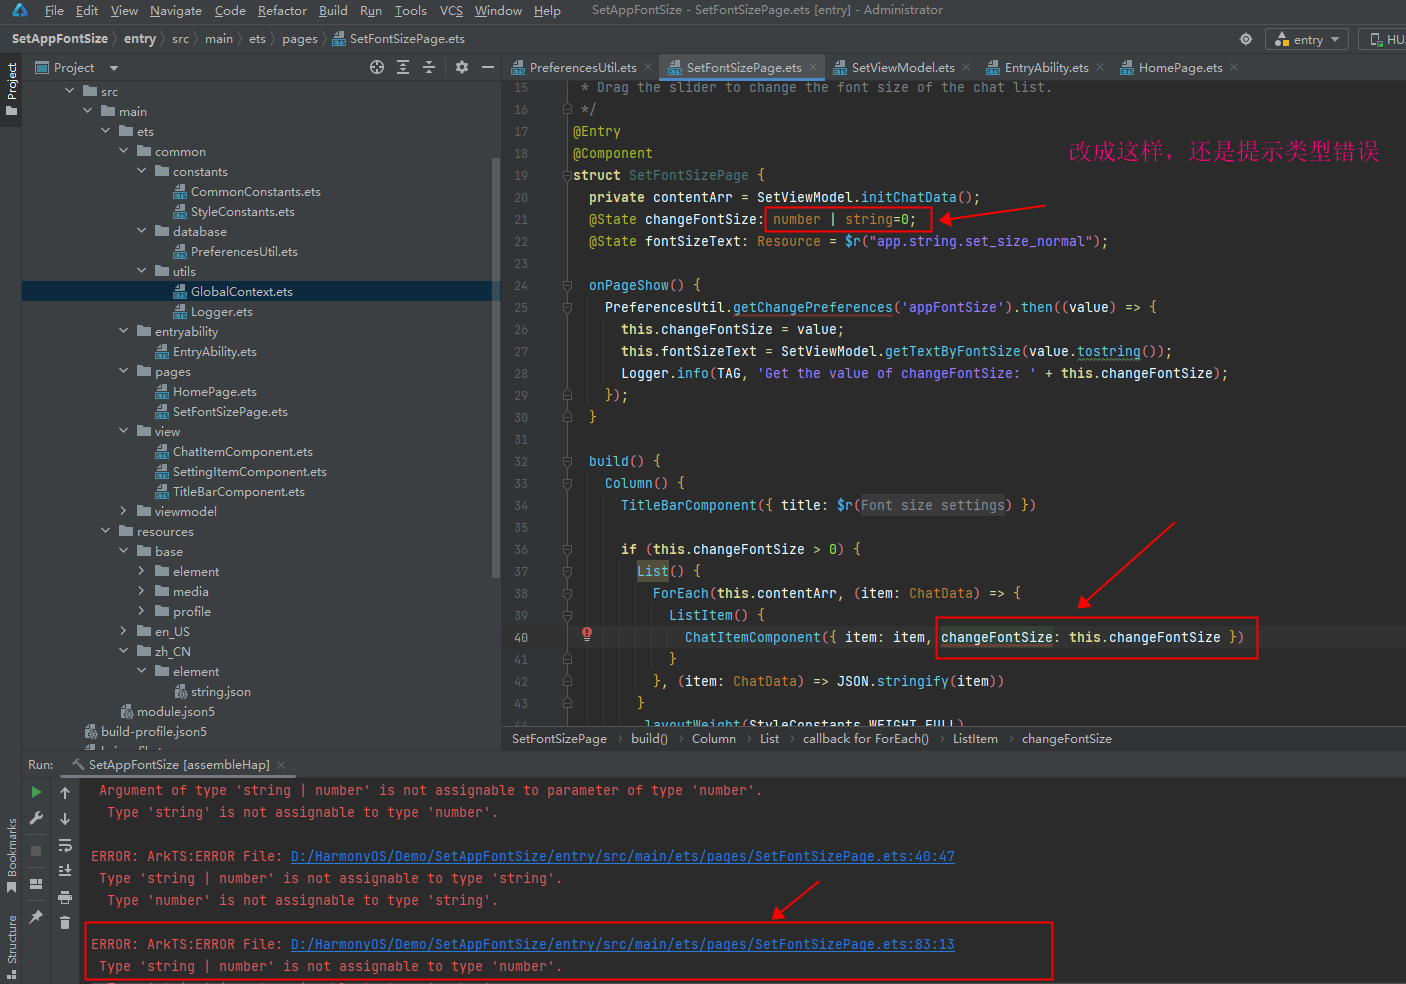The height and width of the screenshot is (984, 1406).
Task: Select ChatItemComponent.ets in project tree
Action: pyautogui.click(x=242, y=451)
